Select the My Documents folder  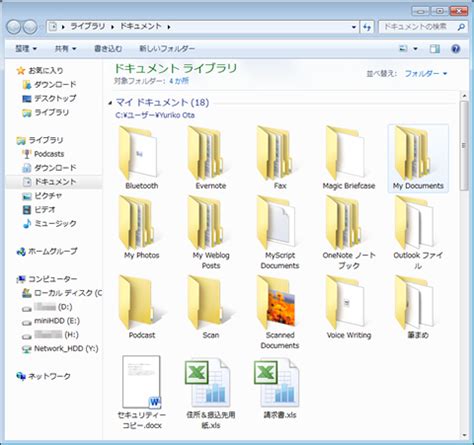tap(418, 157)
